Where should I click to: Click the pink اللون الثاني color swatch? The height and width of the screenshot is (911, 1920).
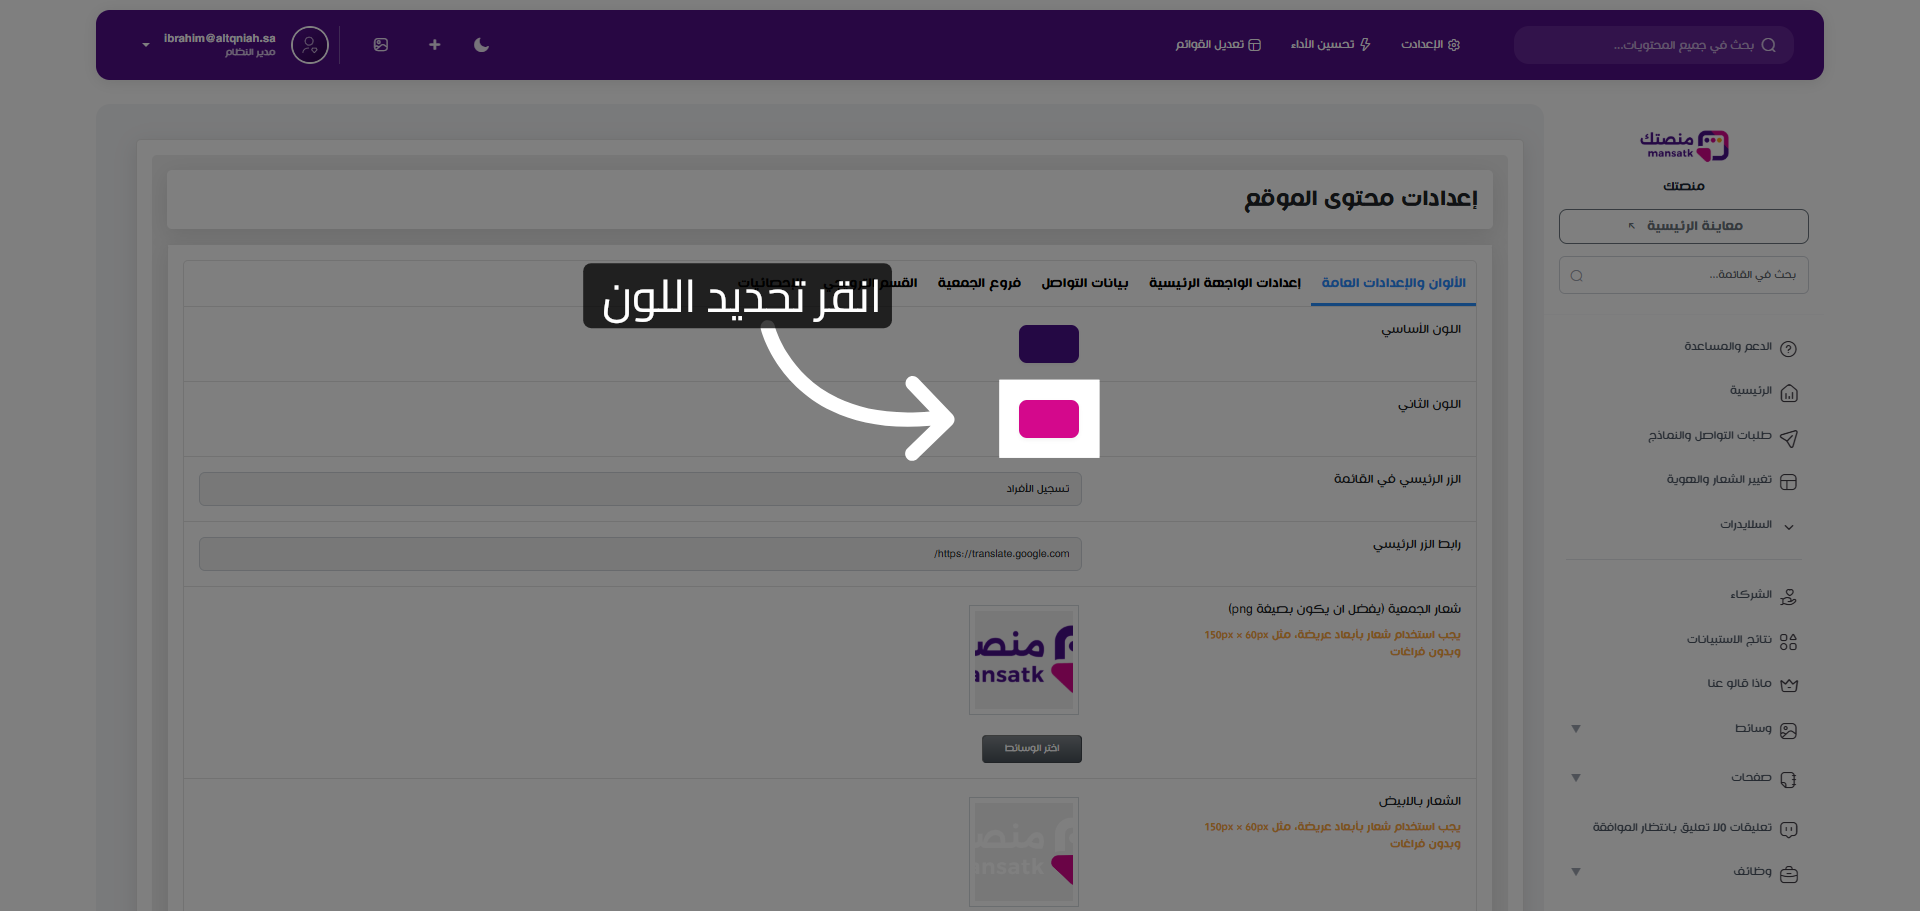(1048, 419)
